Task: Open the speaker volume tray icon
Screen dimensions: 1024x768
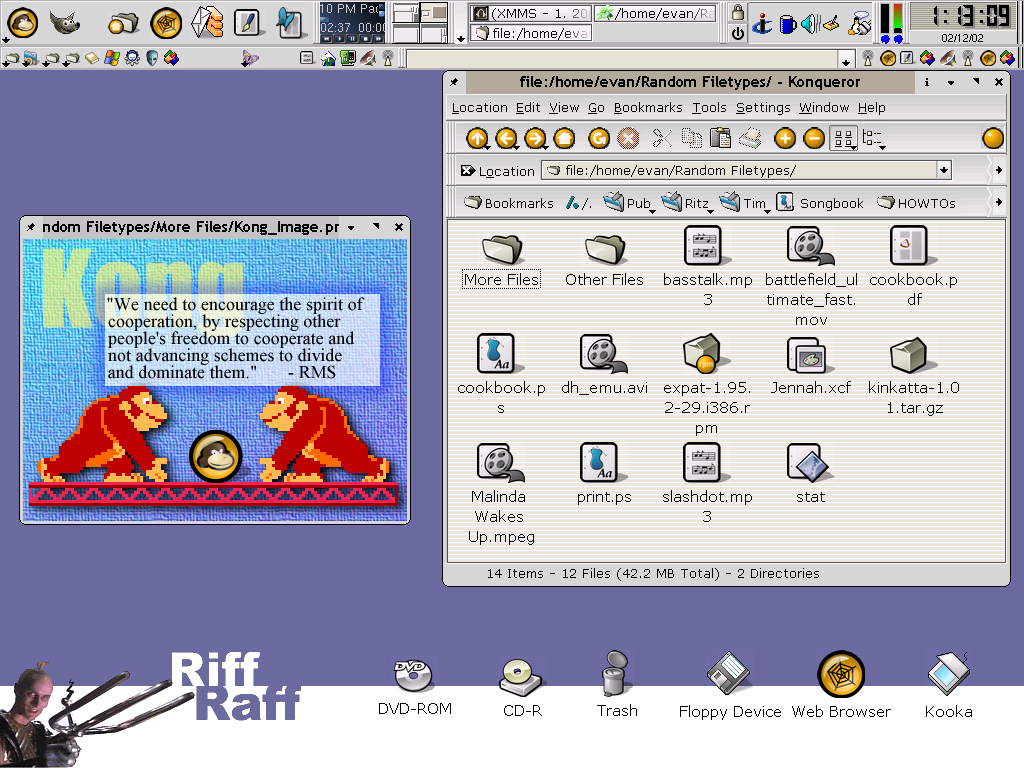Action: point(810,24)
